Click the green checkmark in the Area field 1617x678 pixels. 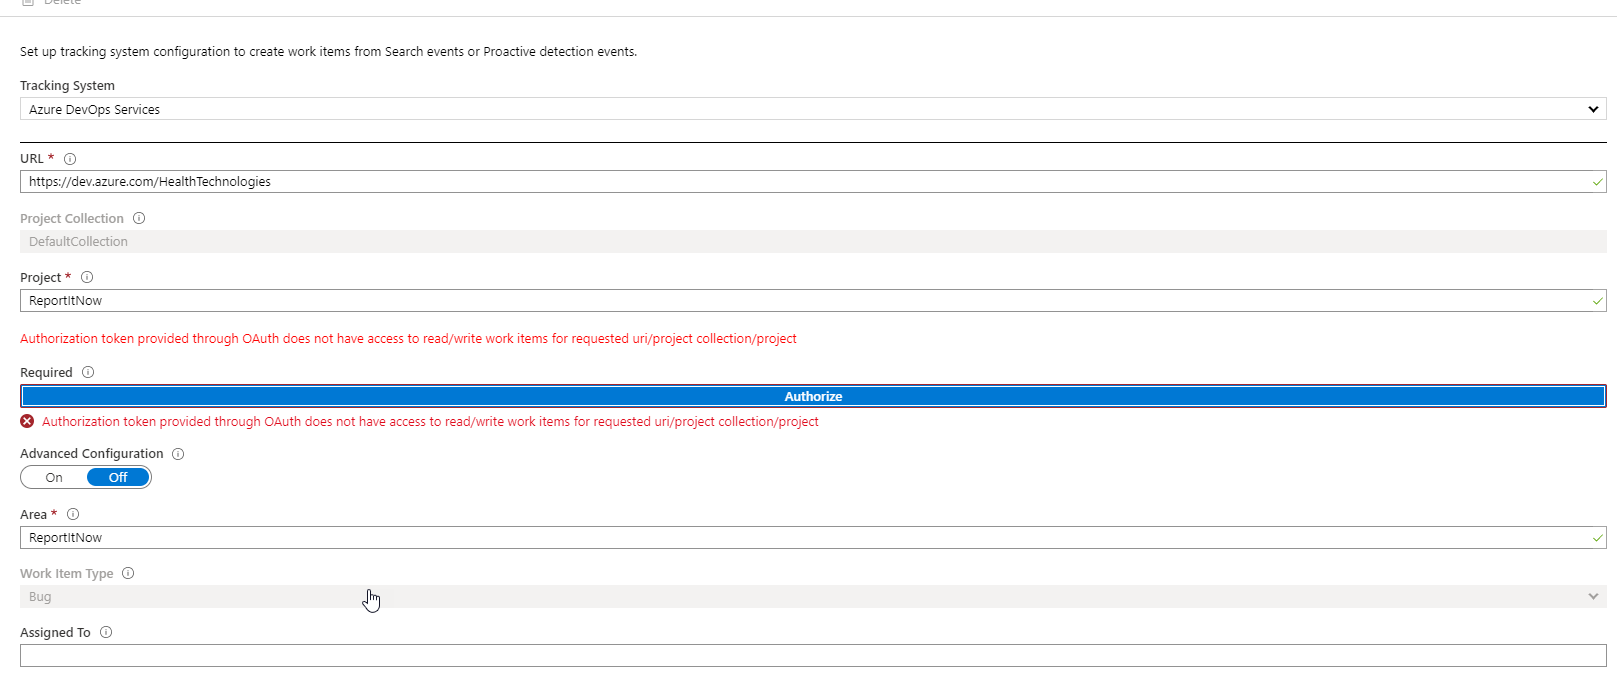click(1597, 538)
